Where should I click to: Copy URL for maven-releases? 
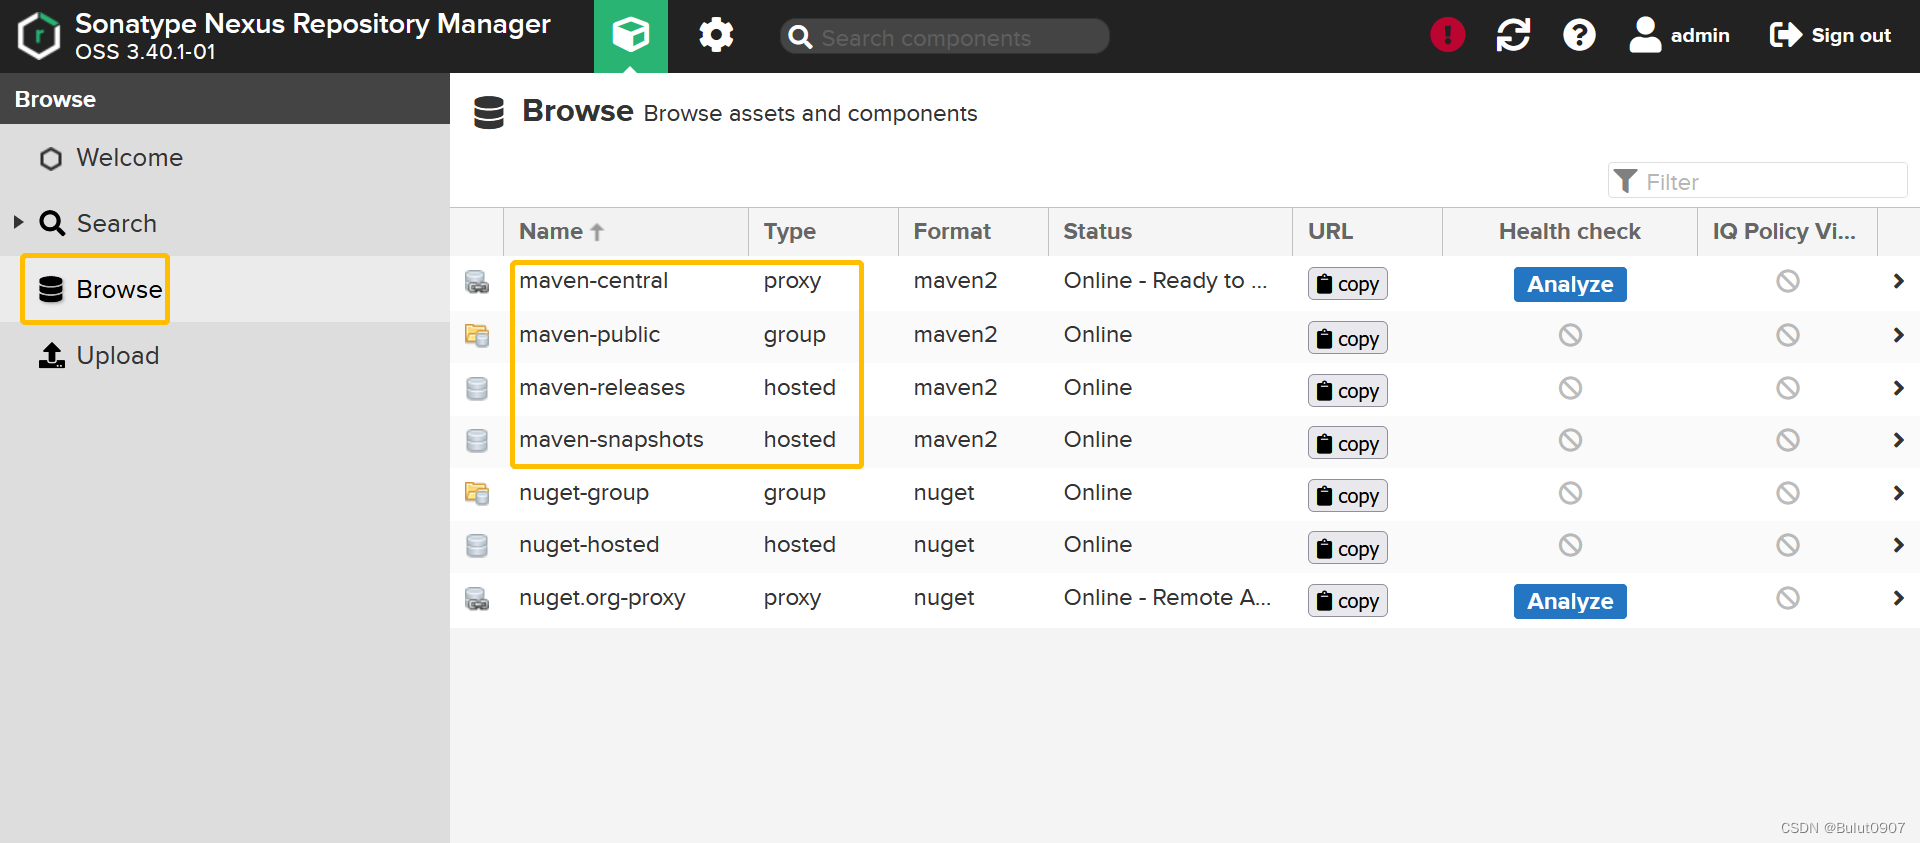[1347, 391]
